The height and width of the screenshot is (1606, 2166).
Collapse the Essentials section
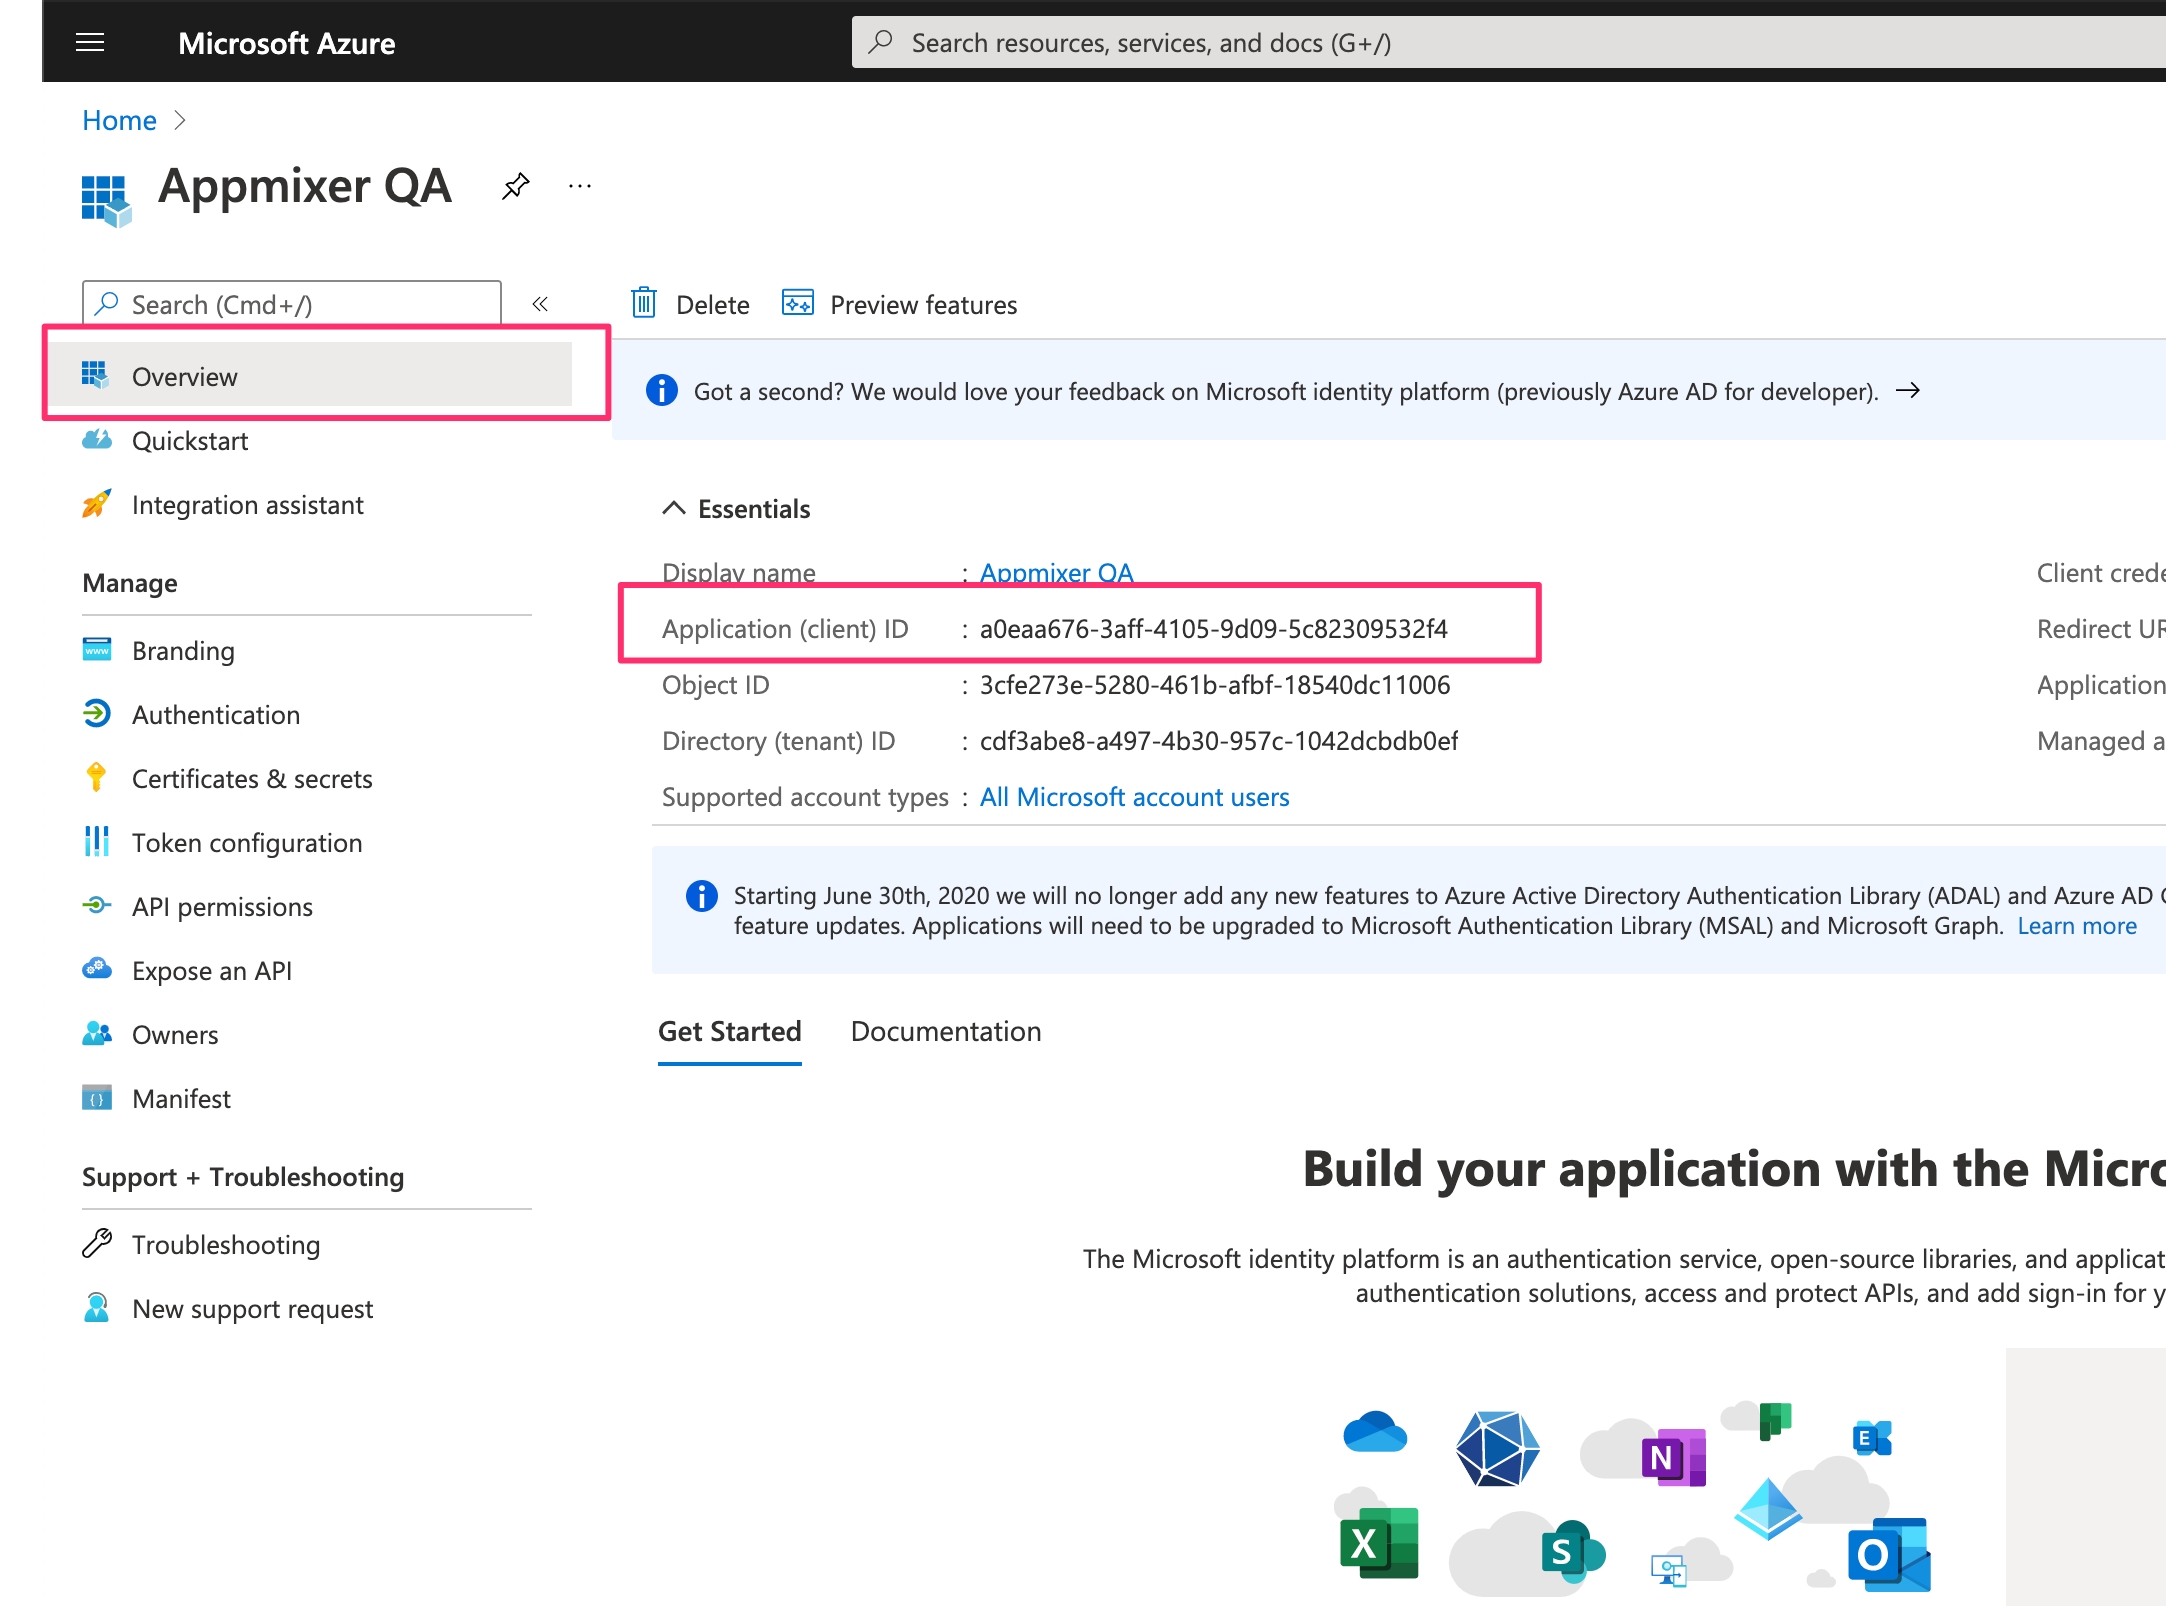(674, 508)
